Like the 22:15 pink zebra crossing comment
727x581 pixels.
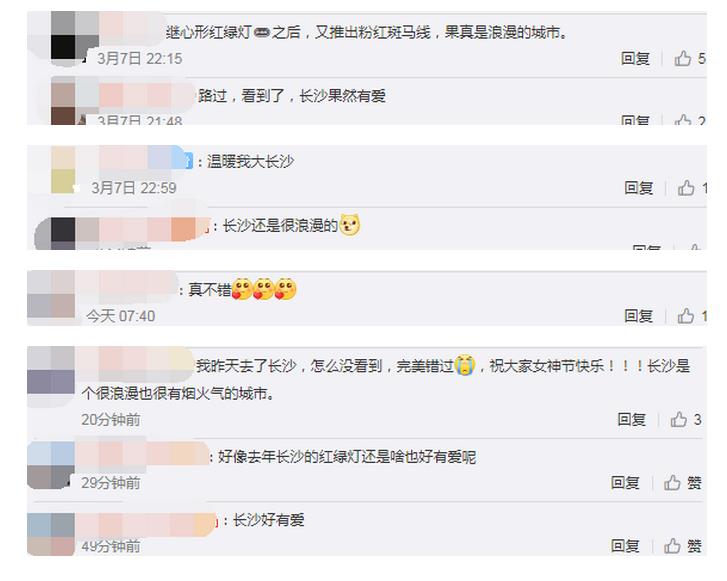689,58
